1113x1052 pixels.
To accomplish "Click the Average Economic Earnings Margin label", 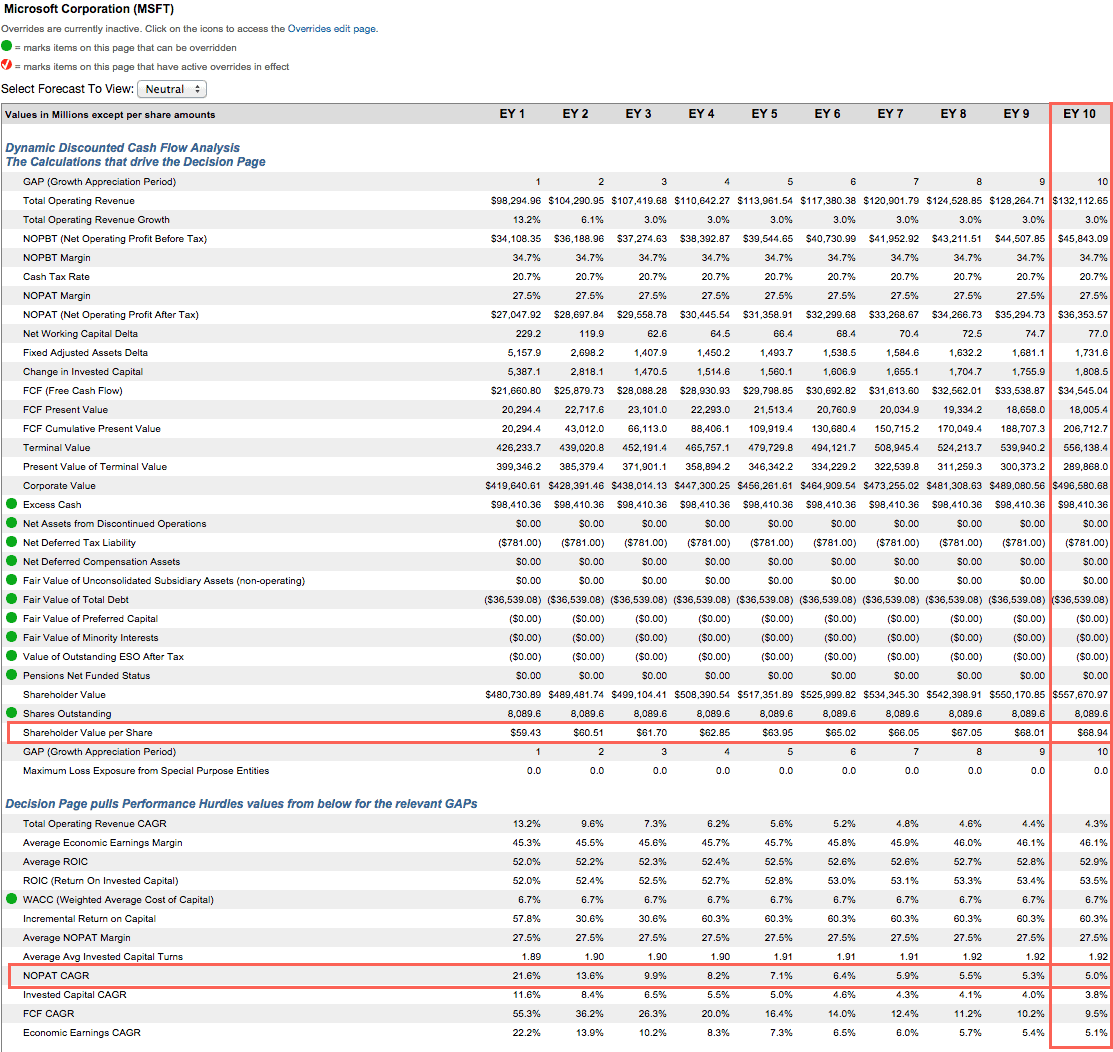I will tap(102, 843).
